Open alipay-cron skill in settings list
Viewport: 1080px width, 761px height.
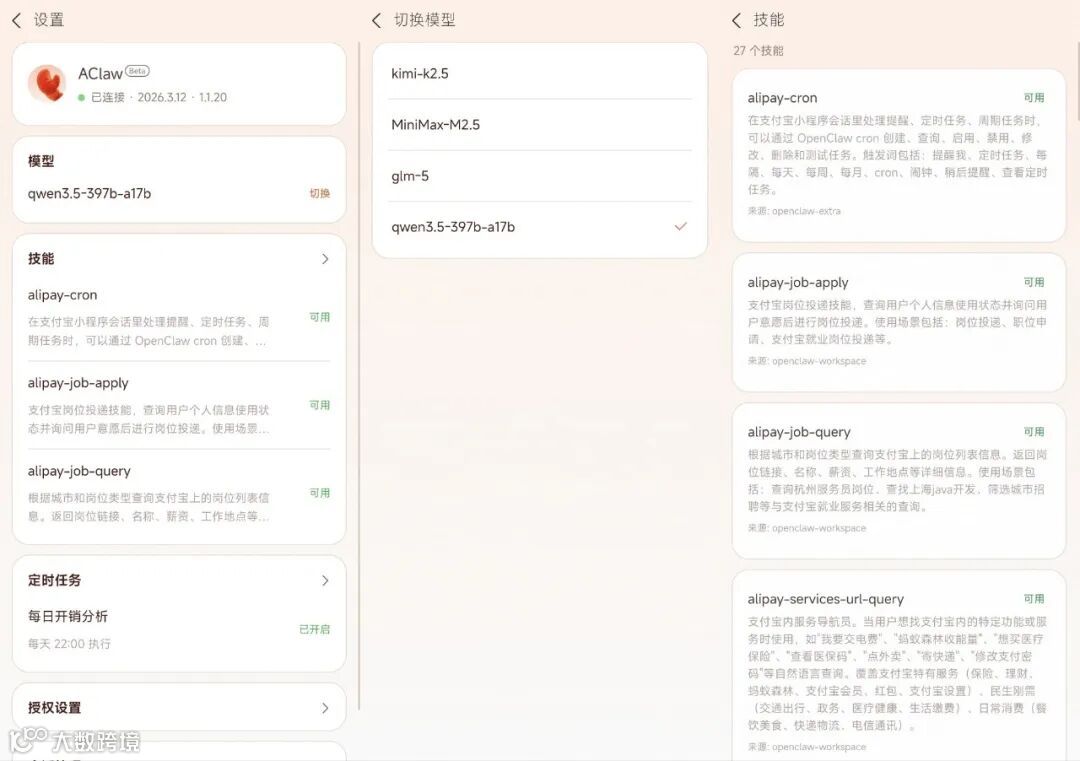point(179,317)
